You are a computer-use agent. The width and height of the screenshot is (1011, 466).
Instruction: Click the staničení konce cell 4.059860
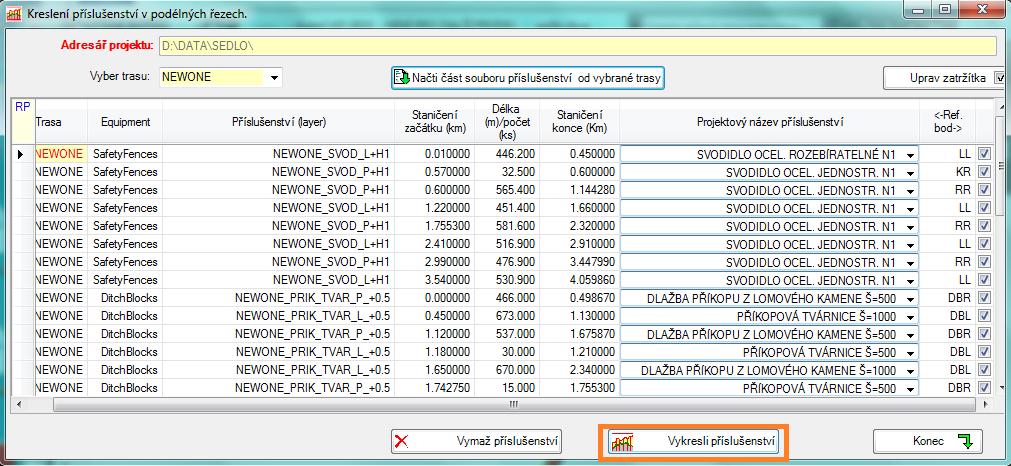[x=580, y=280]
